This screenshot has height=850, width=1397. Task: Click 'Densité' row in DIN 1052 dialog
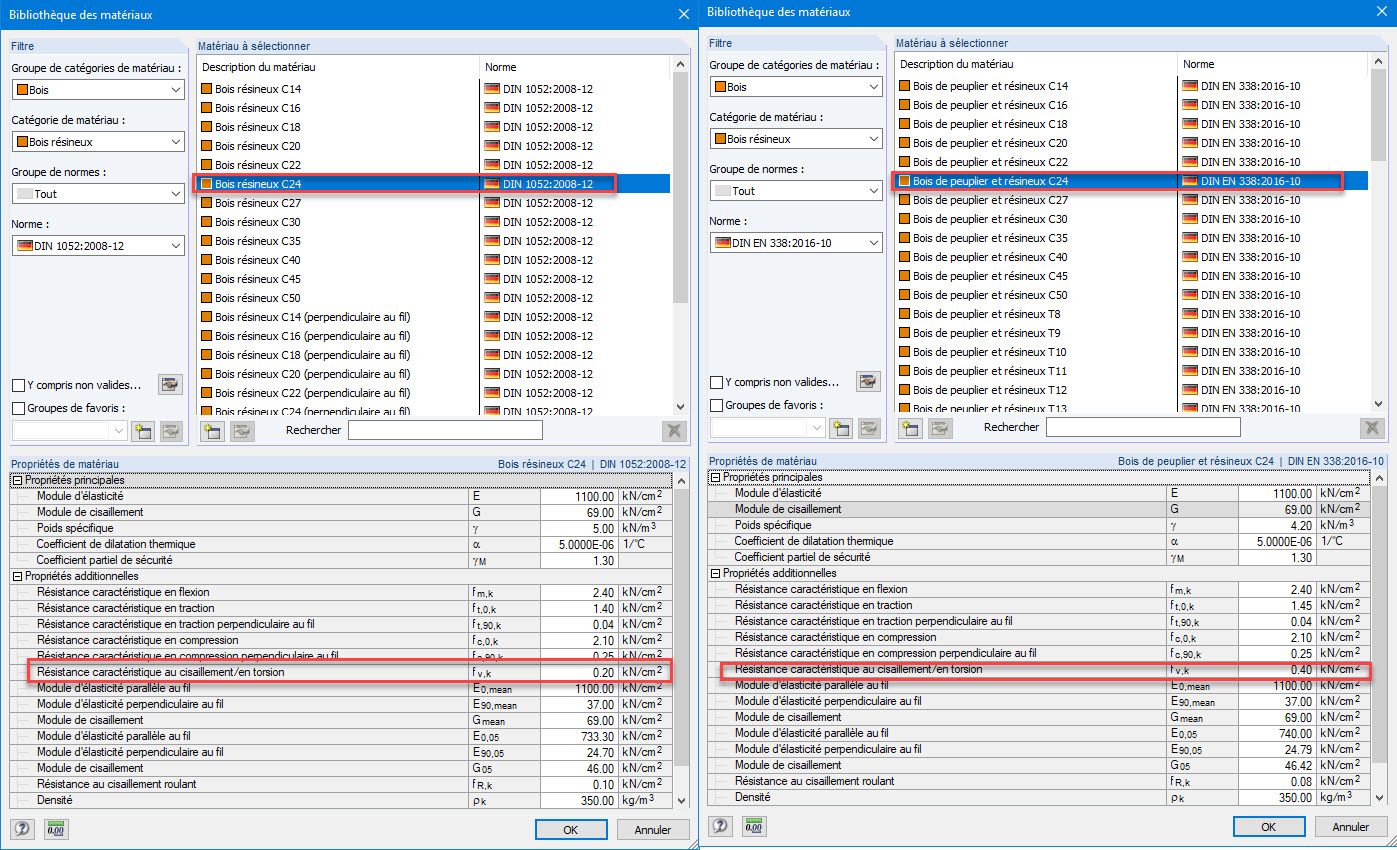coord(342,800)
